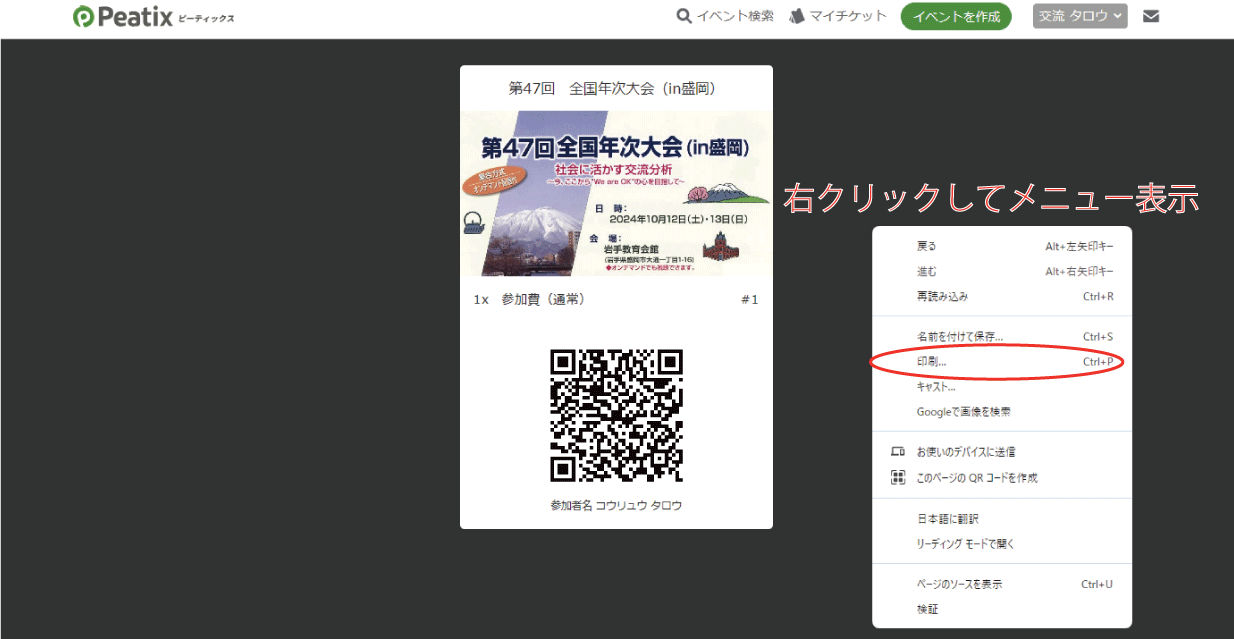Click the Peatix logo
This screenshot has width=1234, height=639.
click(x=154, y=17)
